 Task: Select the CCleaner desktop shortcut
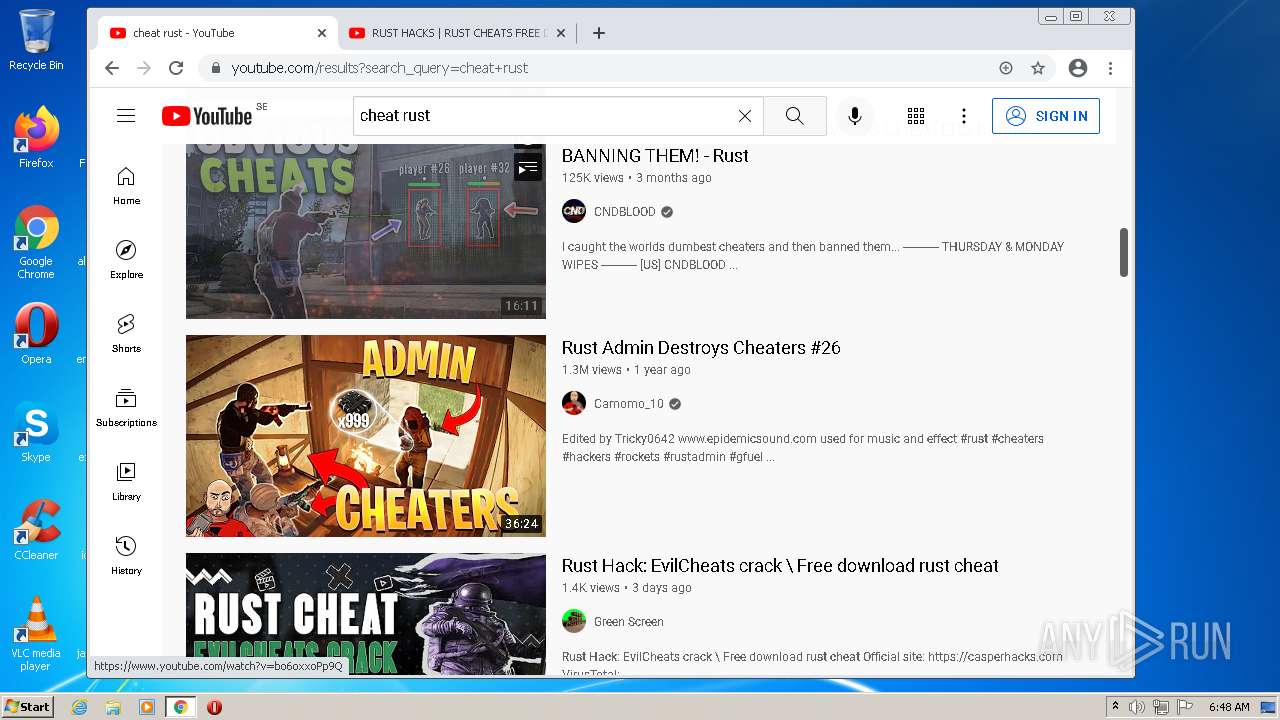[36, 529]
